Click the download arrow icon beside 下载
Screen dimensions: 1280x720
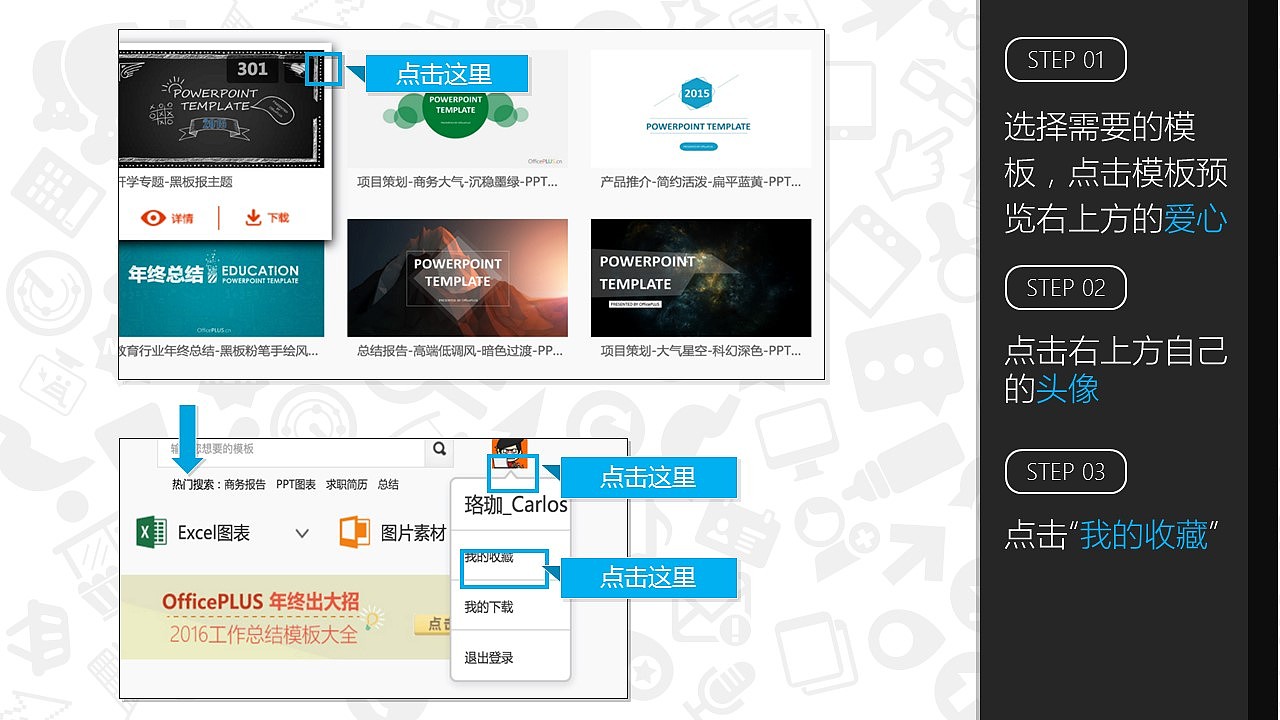251,217
